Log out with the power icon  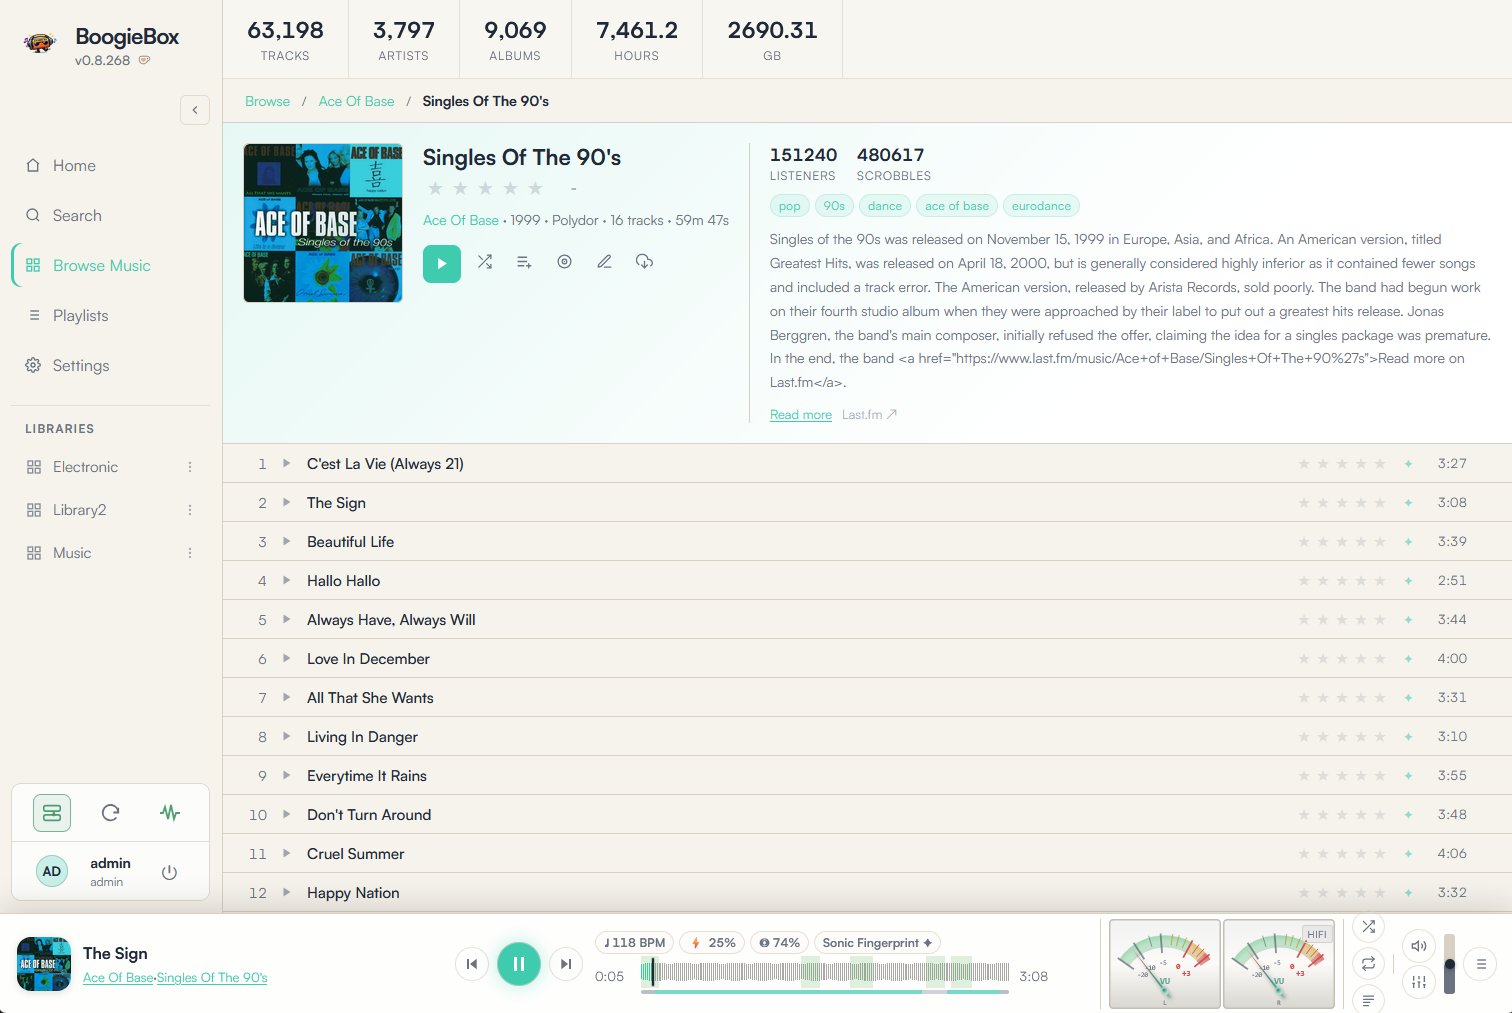(x=170, y=872)
